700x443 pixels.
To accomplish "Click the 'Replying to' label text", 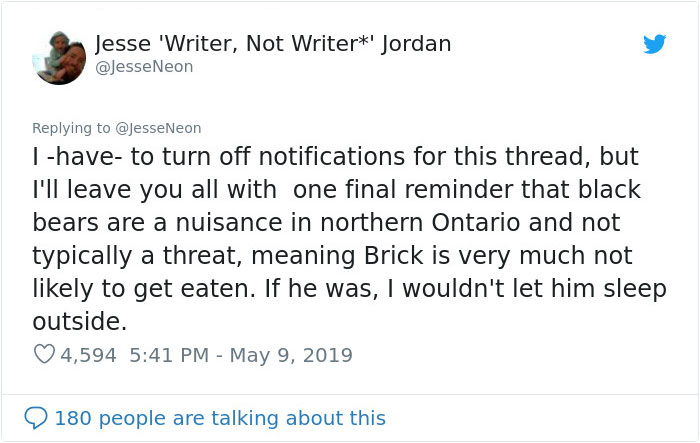I will 72,128.
